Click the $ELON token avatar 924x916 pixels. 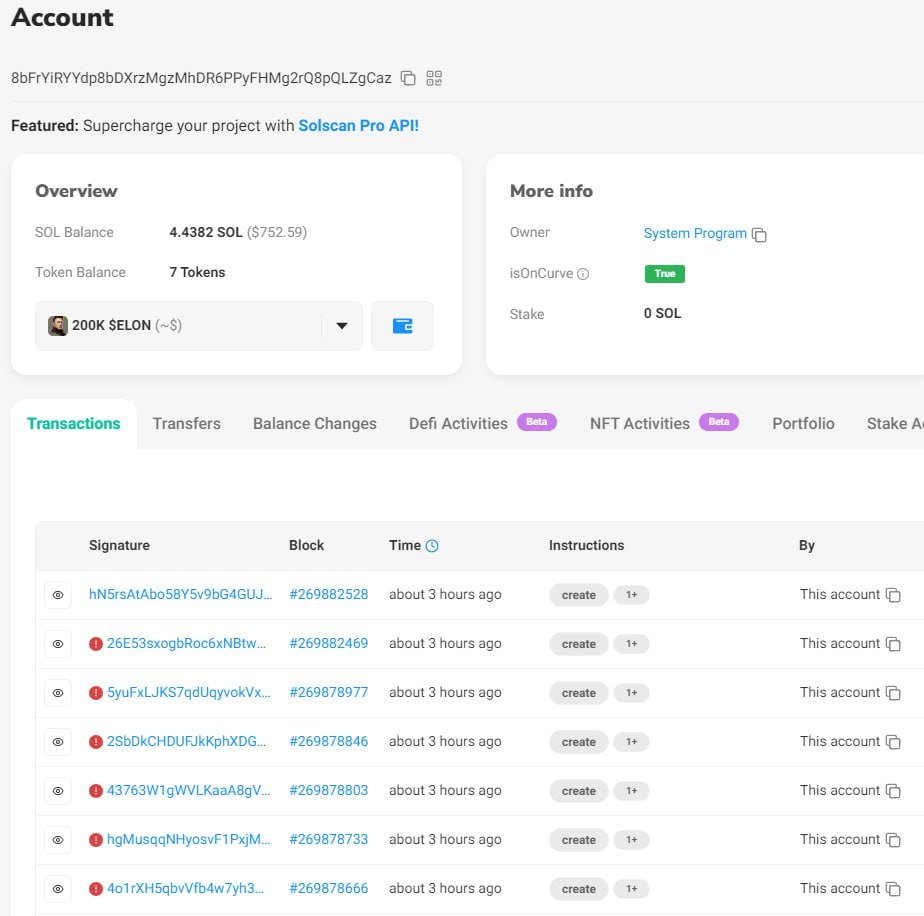tap(58, 325)
